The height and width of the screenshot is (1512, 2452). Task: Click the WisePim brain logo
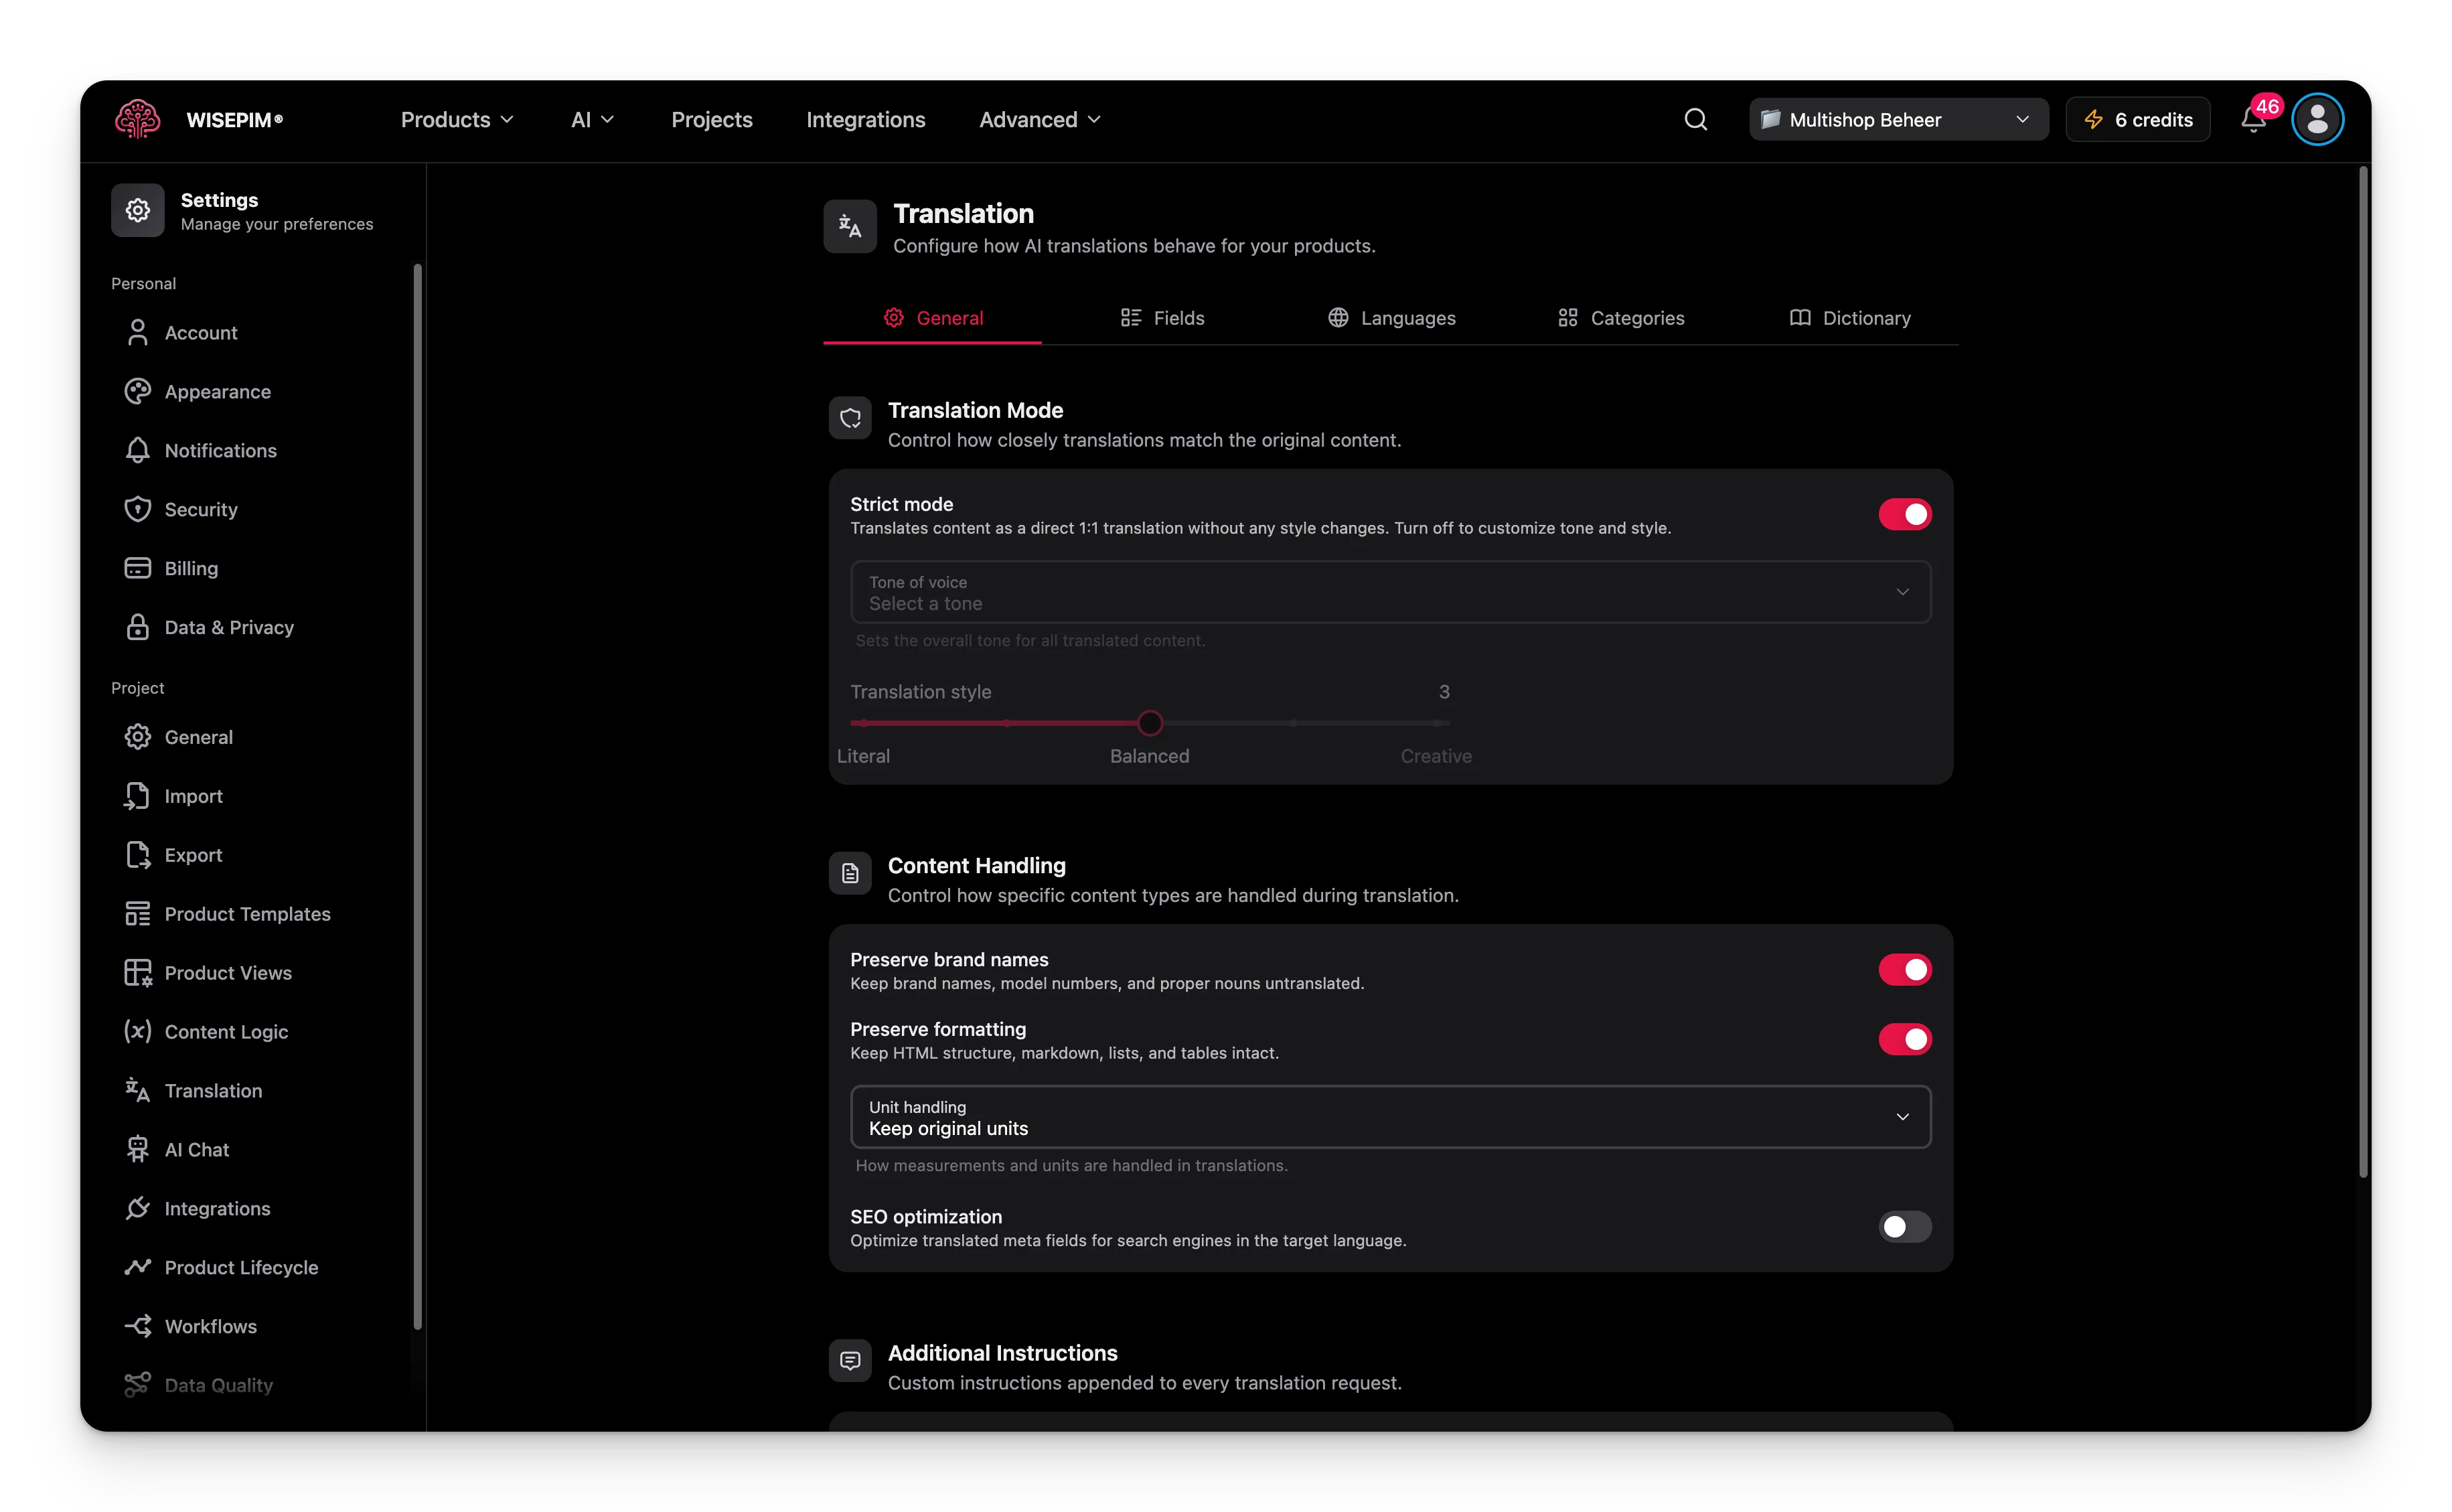click(x=137, y=119)
